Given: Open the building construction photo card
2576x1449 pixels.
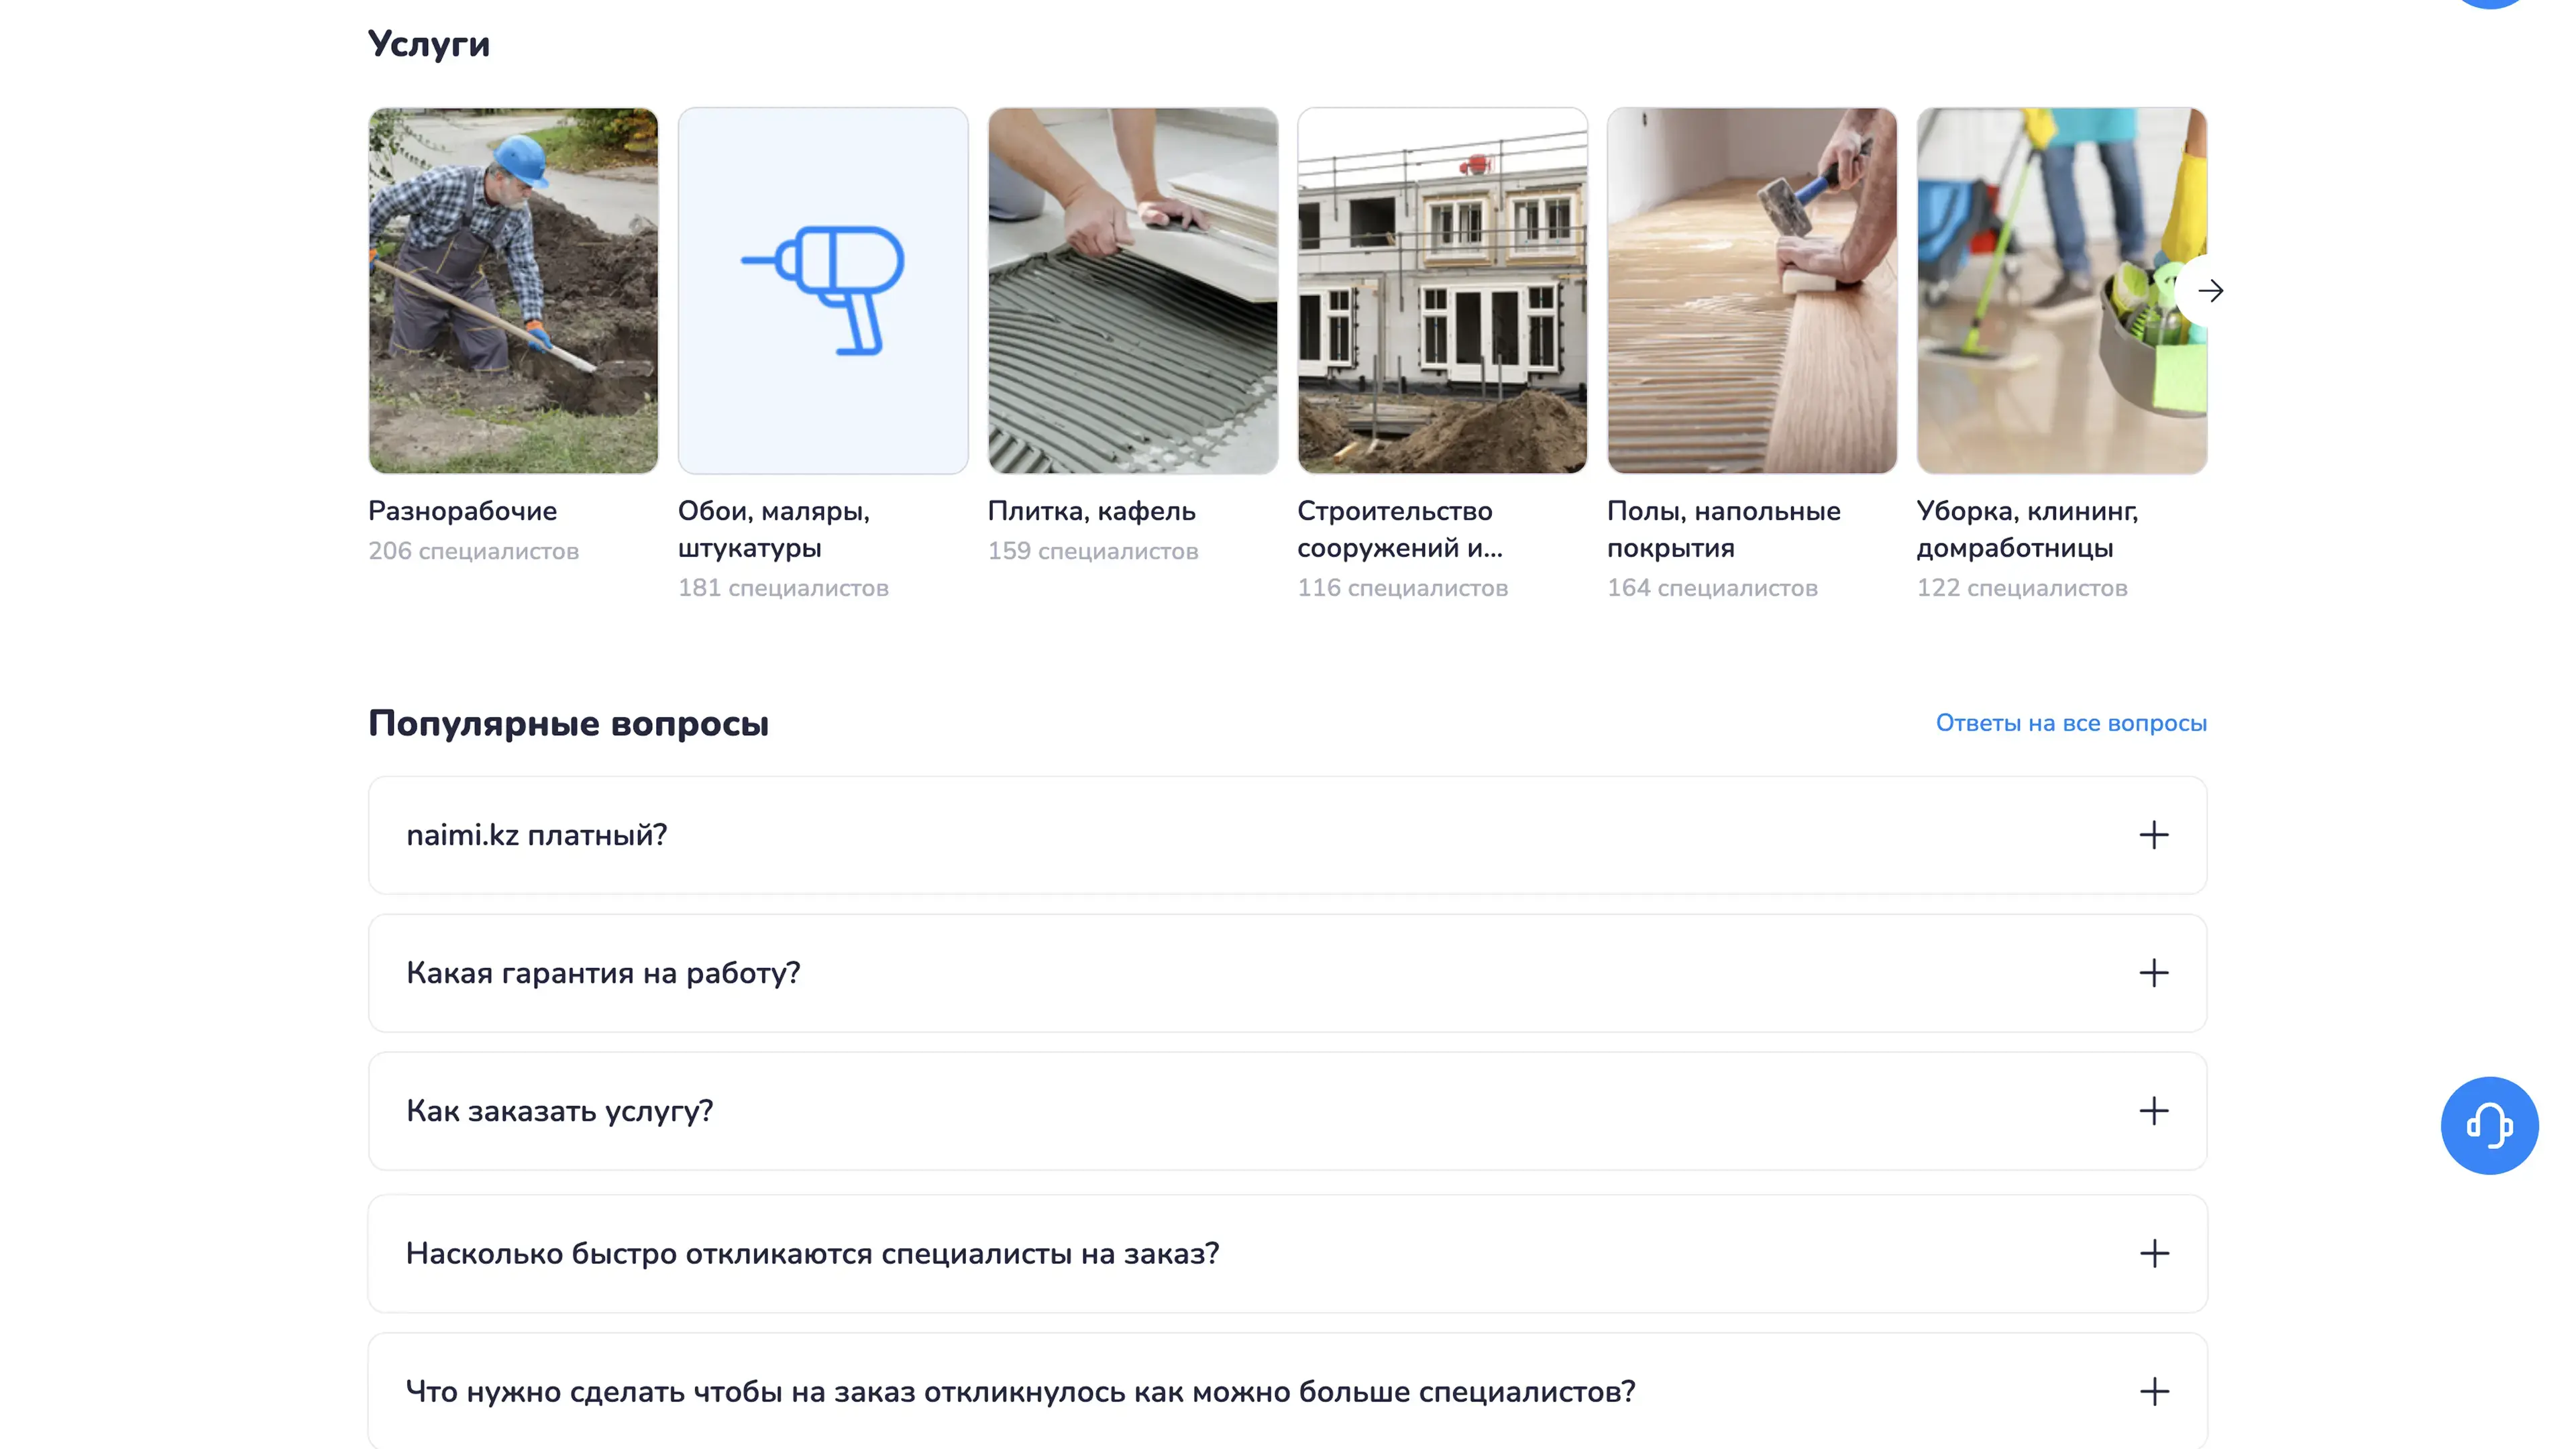Looking at the screenshot, I should pyautogui.click(x=1442, y=290).
